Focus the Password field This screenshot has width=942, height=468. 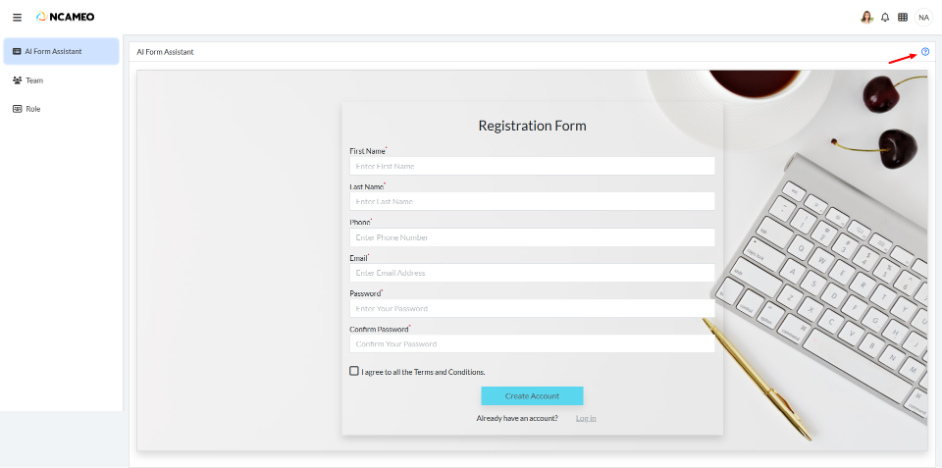point(532,308)
